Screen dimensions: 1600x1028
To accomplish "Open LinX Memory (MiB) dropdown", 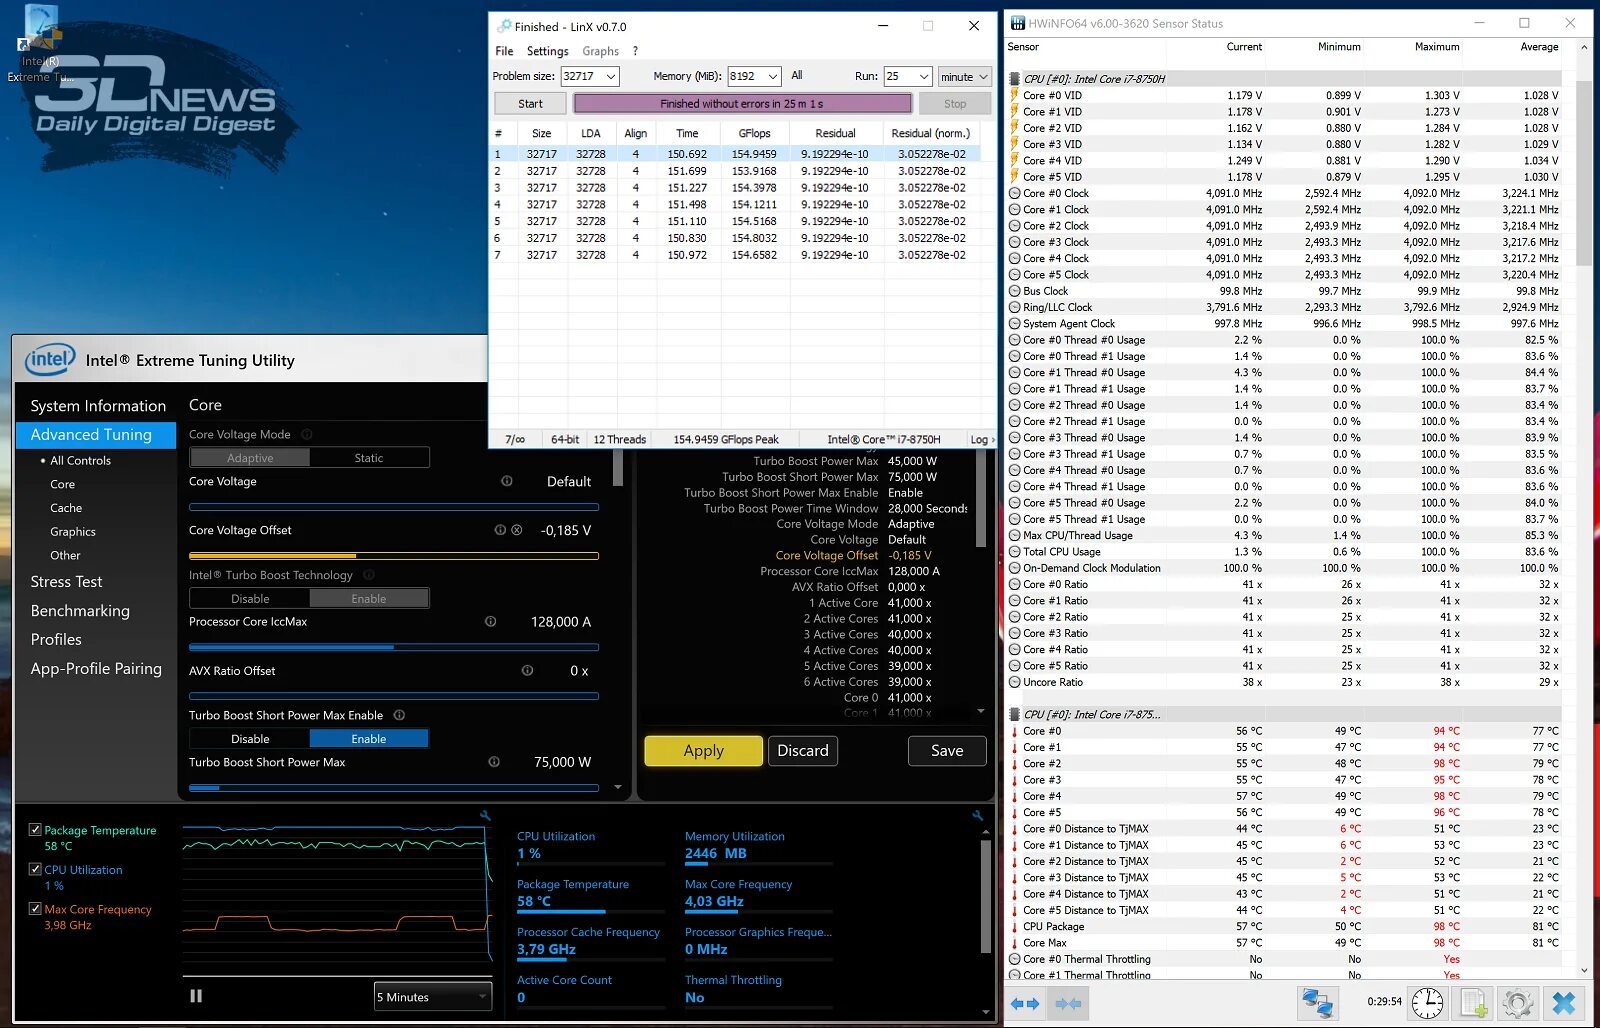I will click(773, 76).
